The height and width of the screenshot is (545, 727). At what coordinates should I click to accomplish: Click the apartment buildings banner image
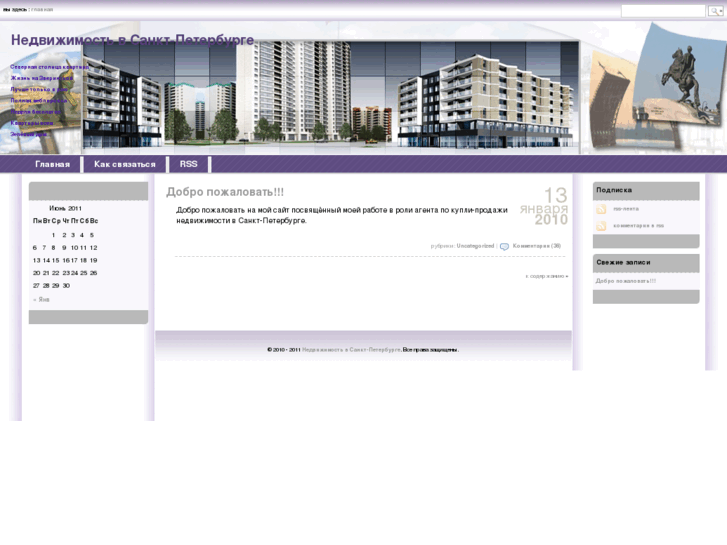pos(331,95)
